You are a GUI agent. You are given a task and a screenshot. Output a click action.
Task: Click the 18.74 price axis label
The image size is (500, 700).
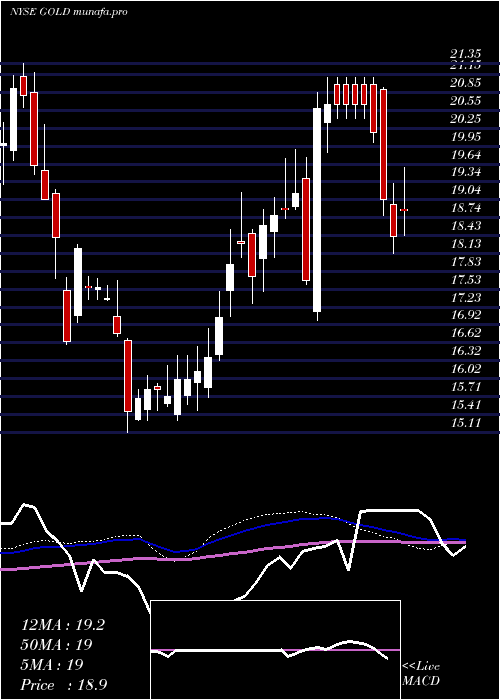coord(466,208)
